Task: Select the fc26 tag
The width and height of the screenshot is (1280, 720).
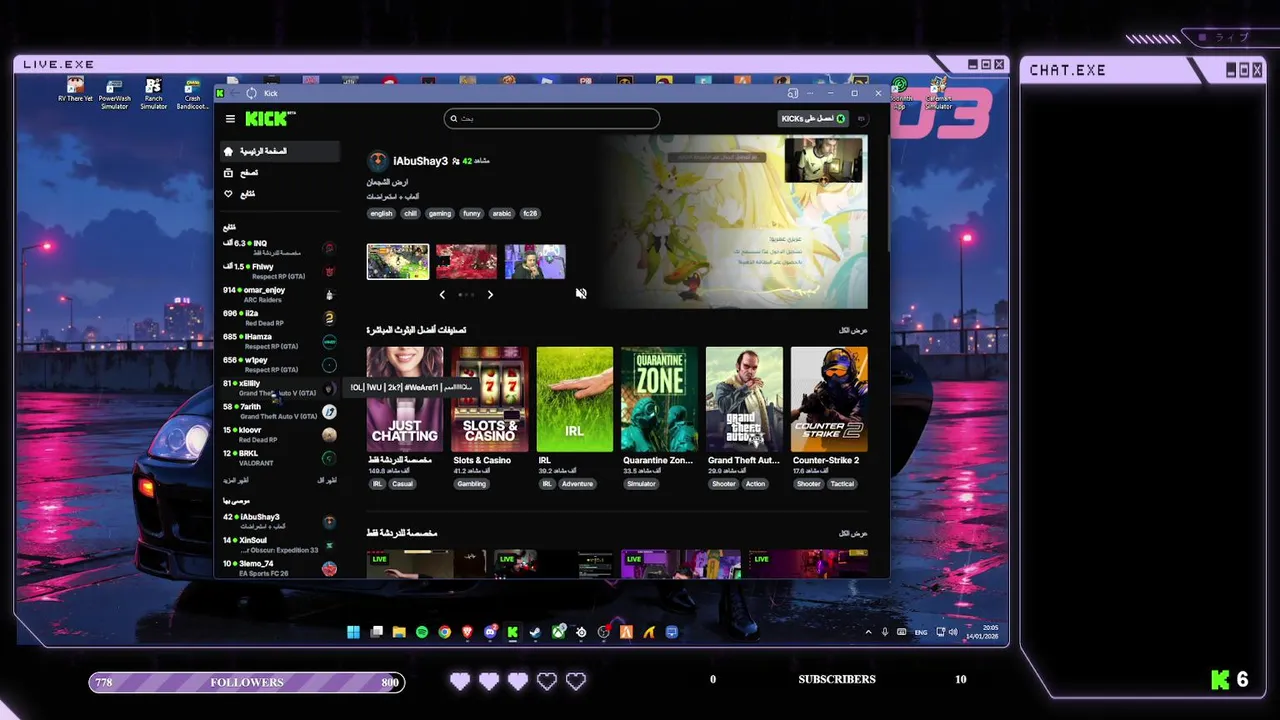Action: tap(530, 213)
